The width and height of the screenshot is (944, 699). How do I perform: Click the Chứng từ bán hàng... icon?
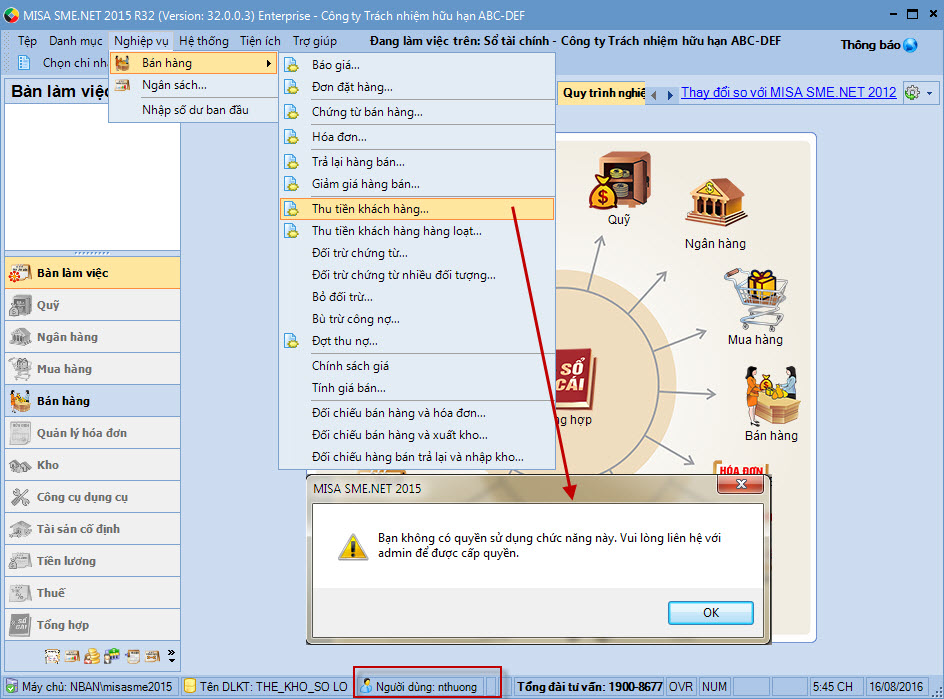(291, 112)
